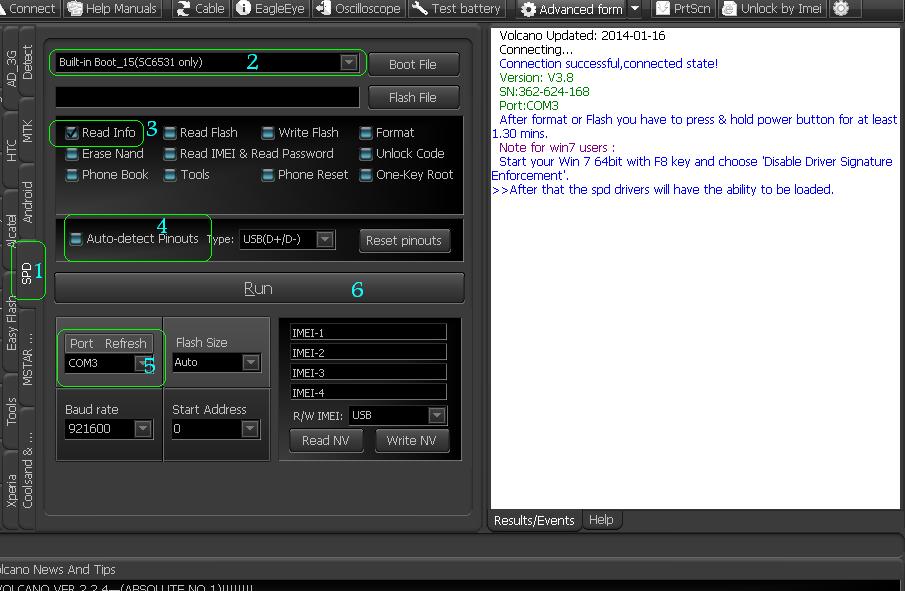Click 'Volcano Updated: 2014-01-16' log text

click(x=582, y=35)
